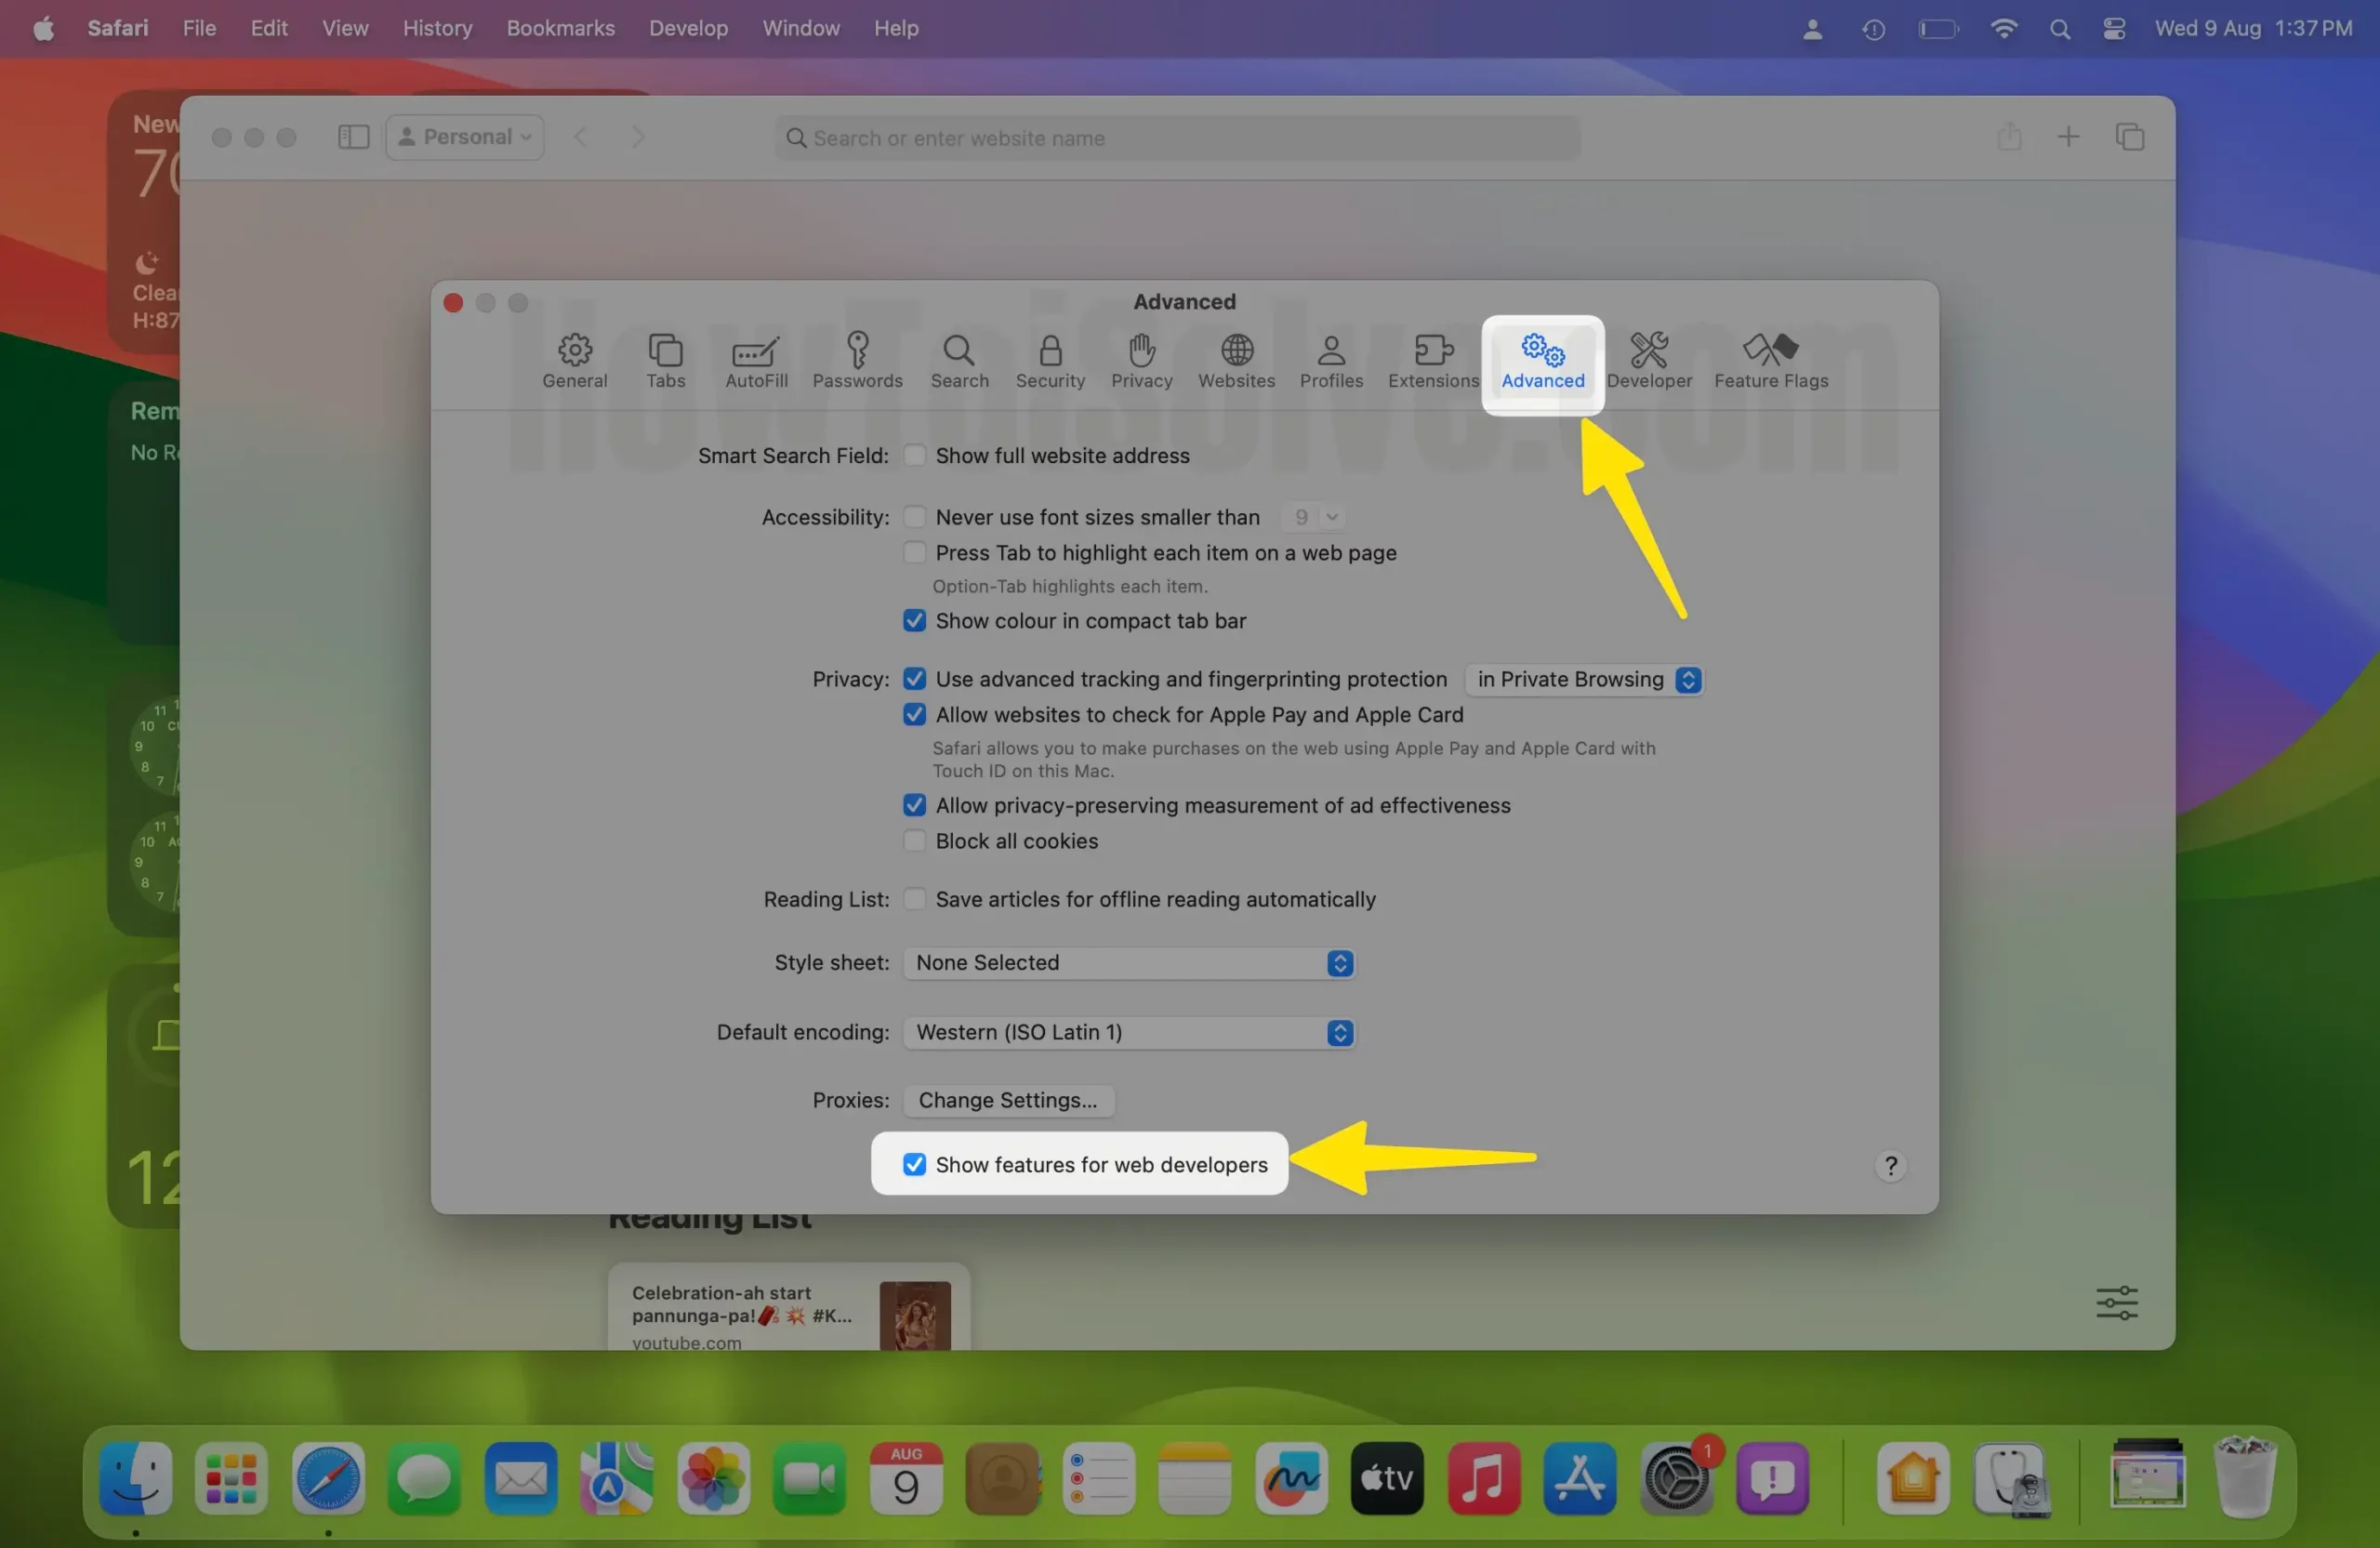
Task: Open Control Centre in menu bar
Action: (2113, 29)
